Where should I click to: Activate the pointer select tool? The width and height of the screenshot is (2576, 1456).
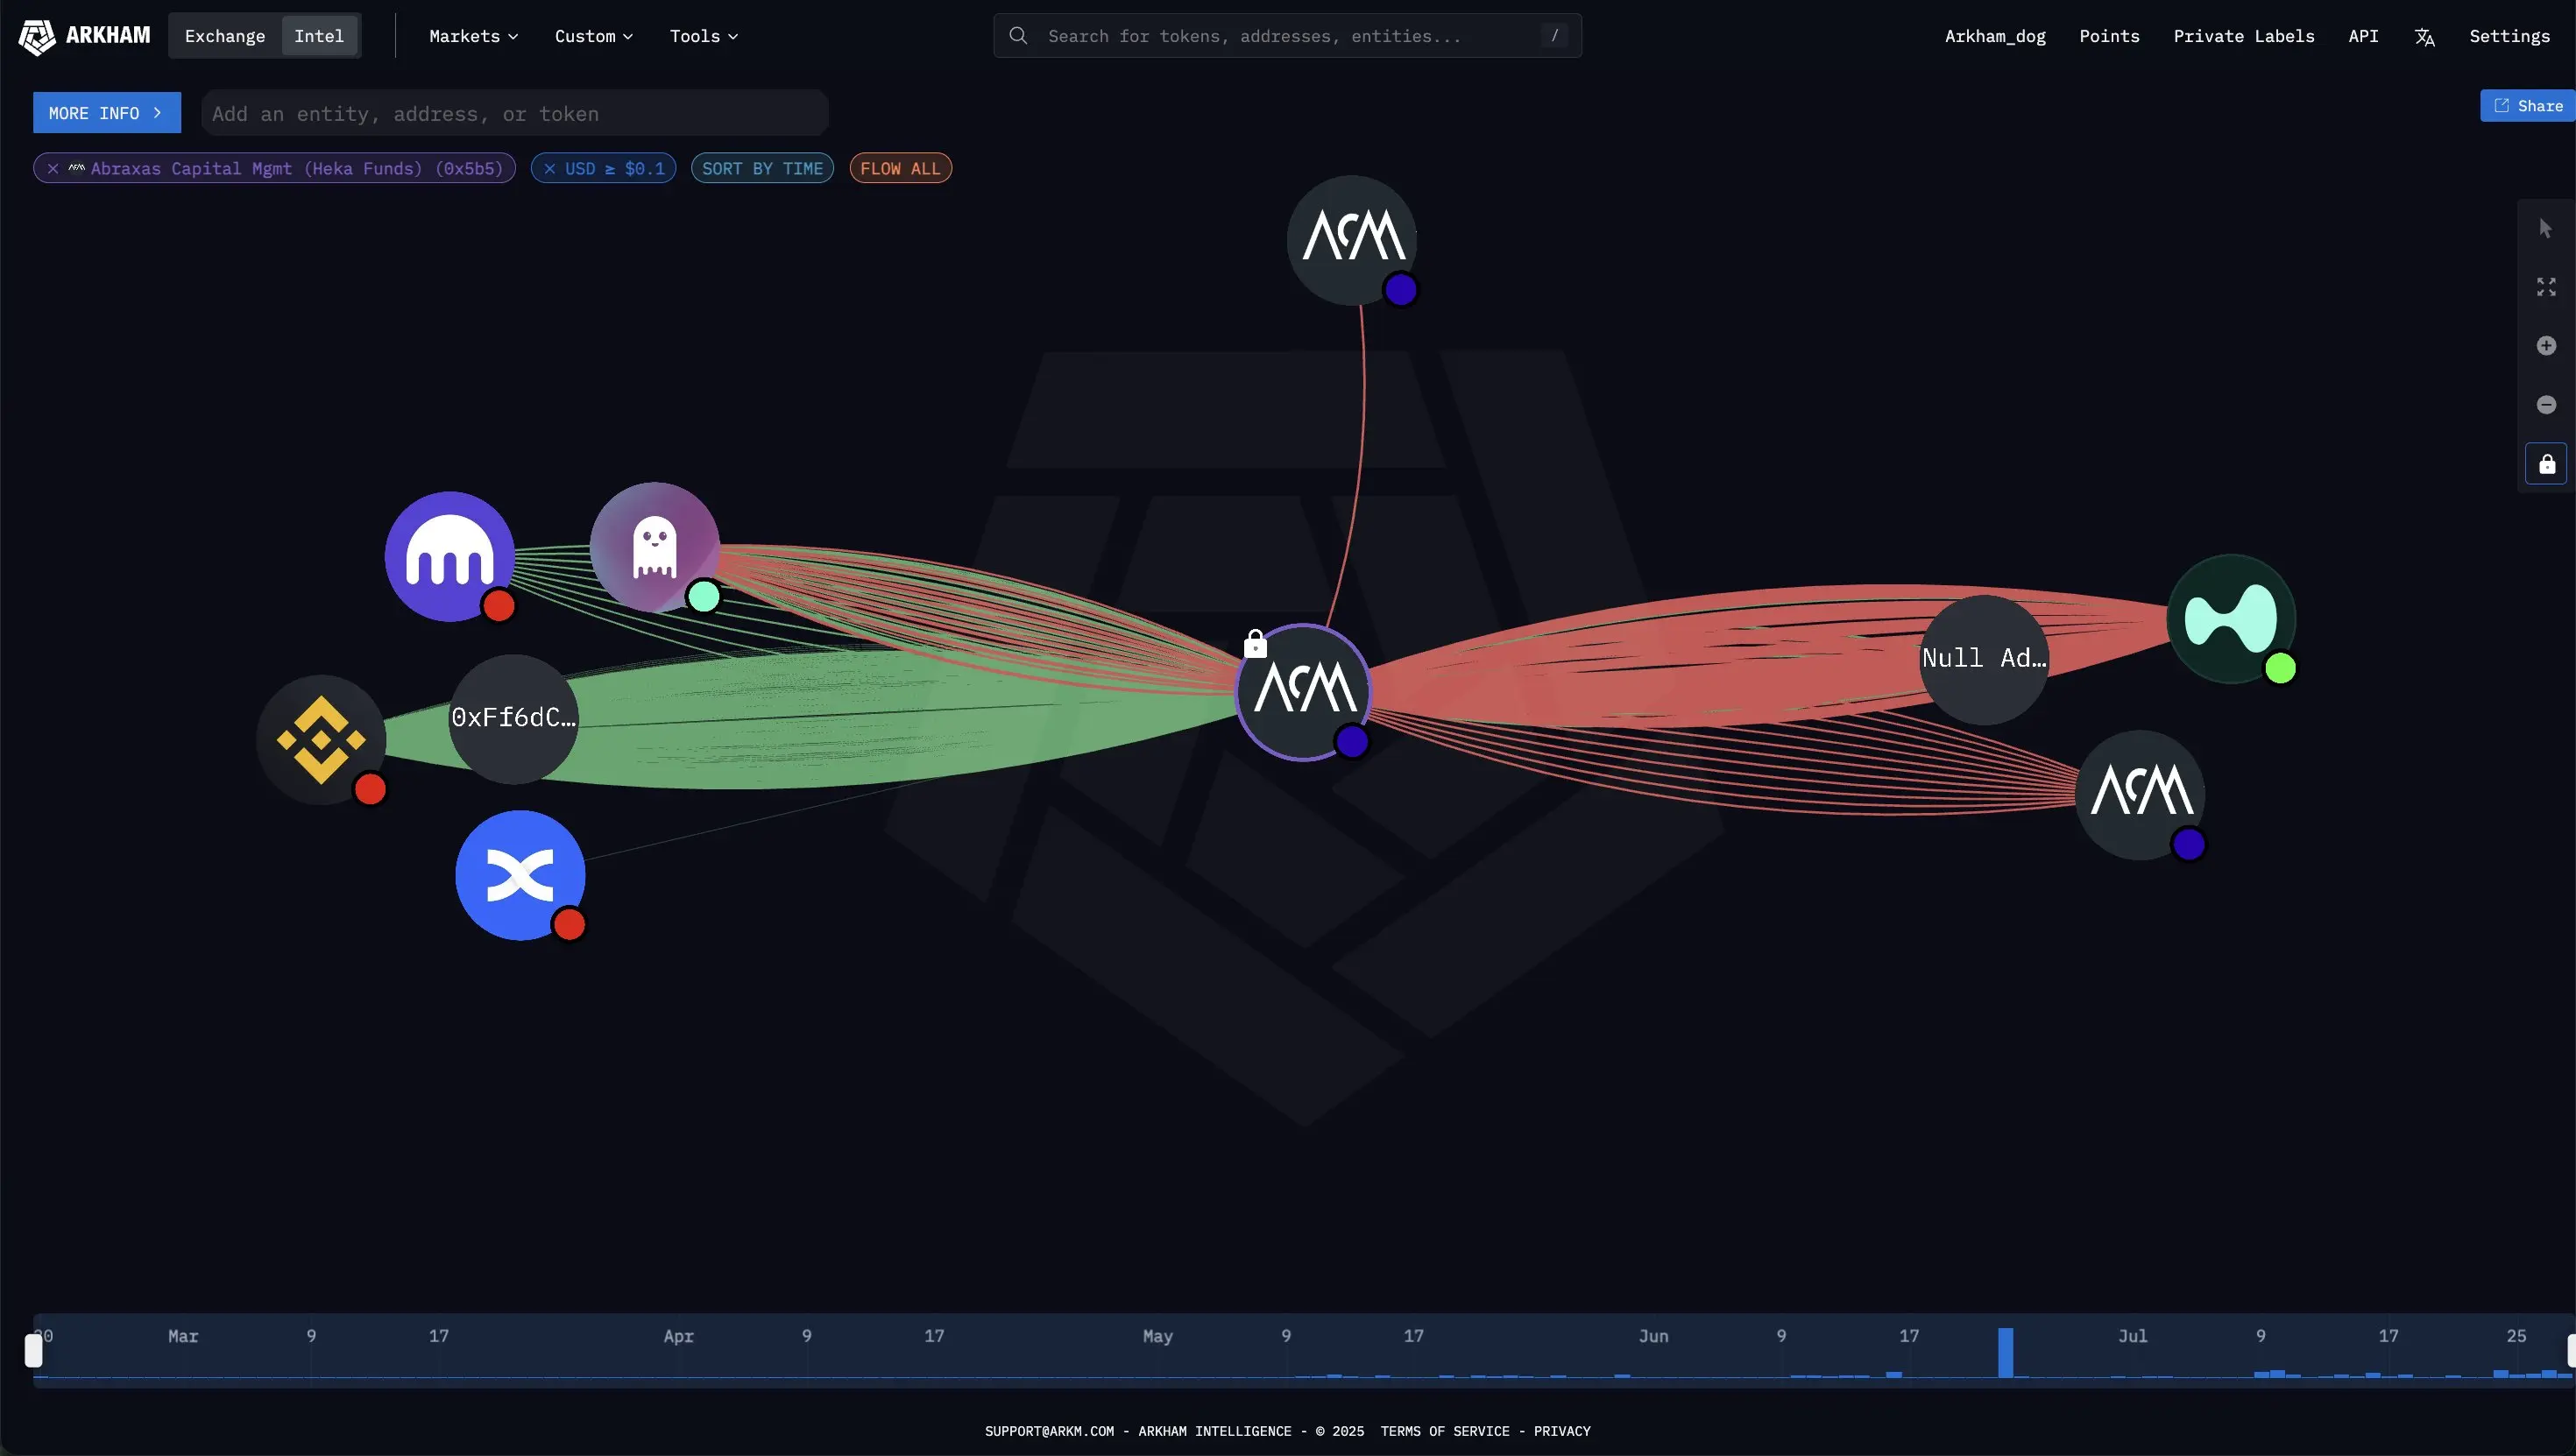(x=2546, y=229)
